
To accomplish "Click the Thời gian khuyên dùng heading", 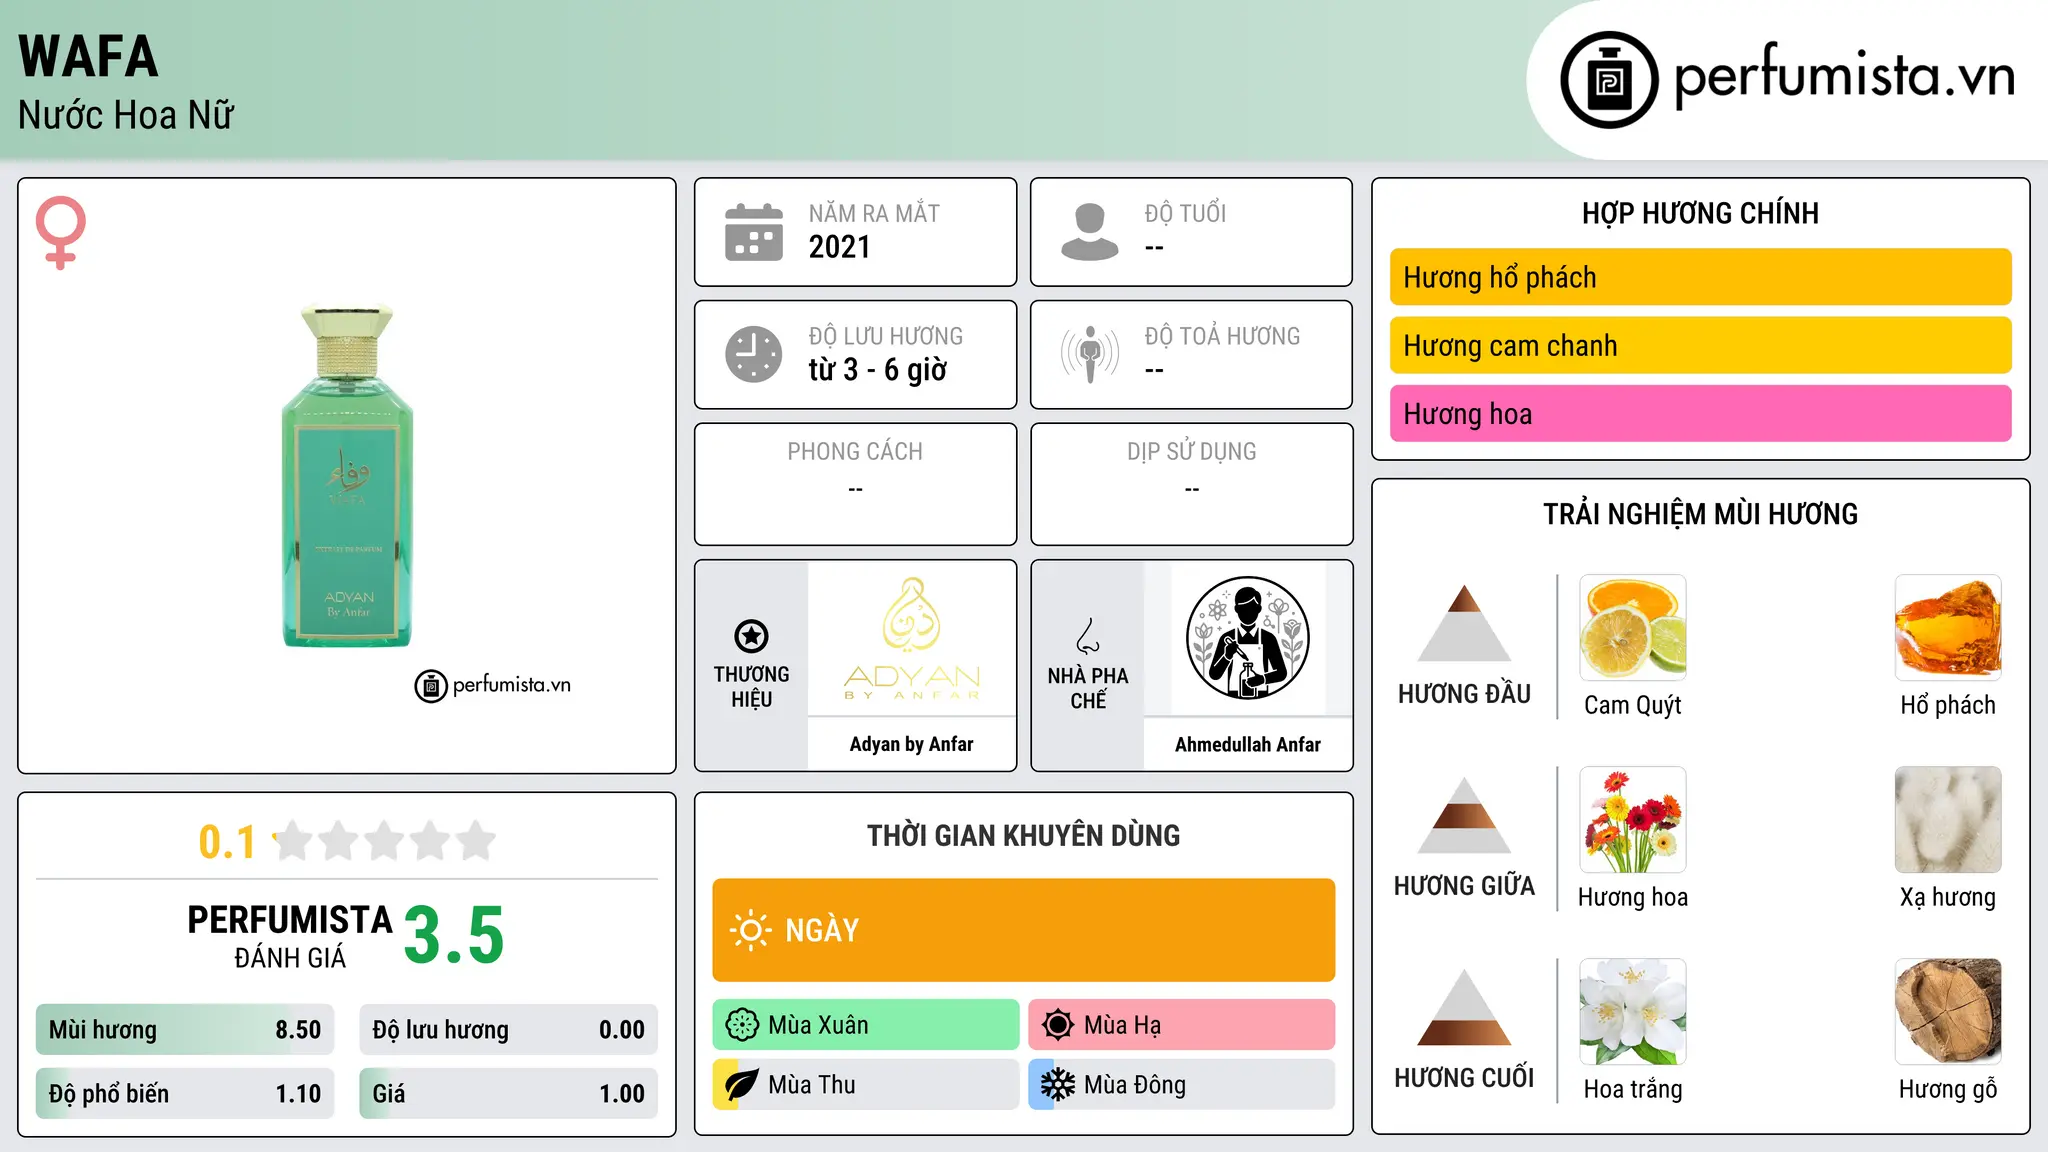I will 1023,835.
